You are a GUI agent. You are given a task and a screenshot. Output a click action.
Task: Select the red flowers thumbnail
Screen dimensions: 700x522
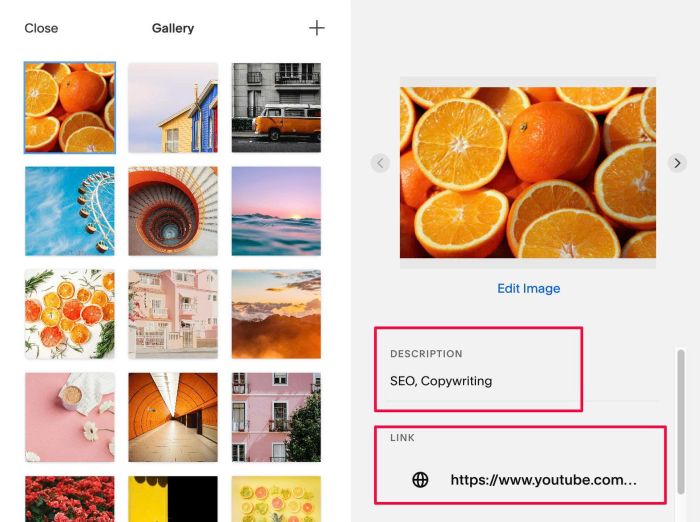[x=70, y=499]
